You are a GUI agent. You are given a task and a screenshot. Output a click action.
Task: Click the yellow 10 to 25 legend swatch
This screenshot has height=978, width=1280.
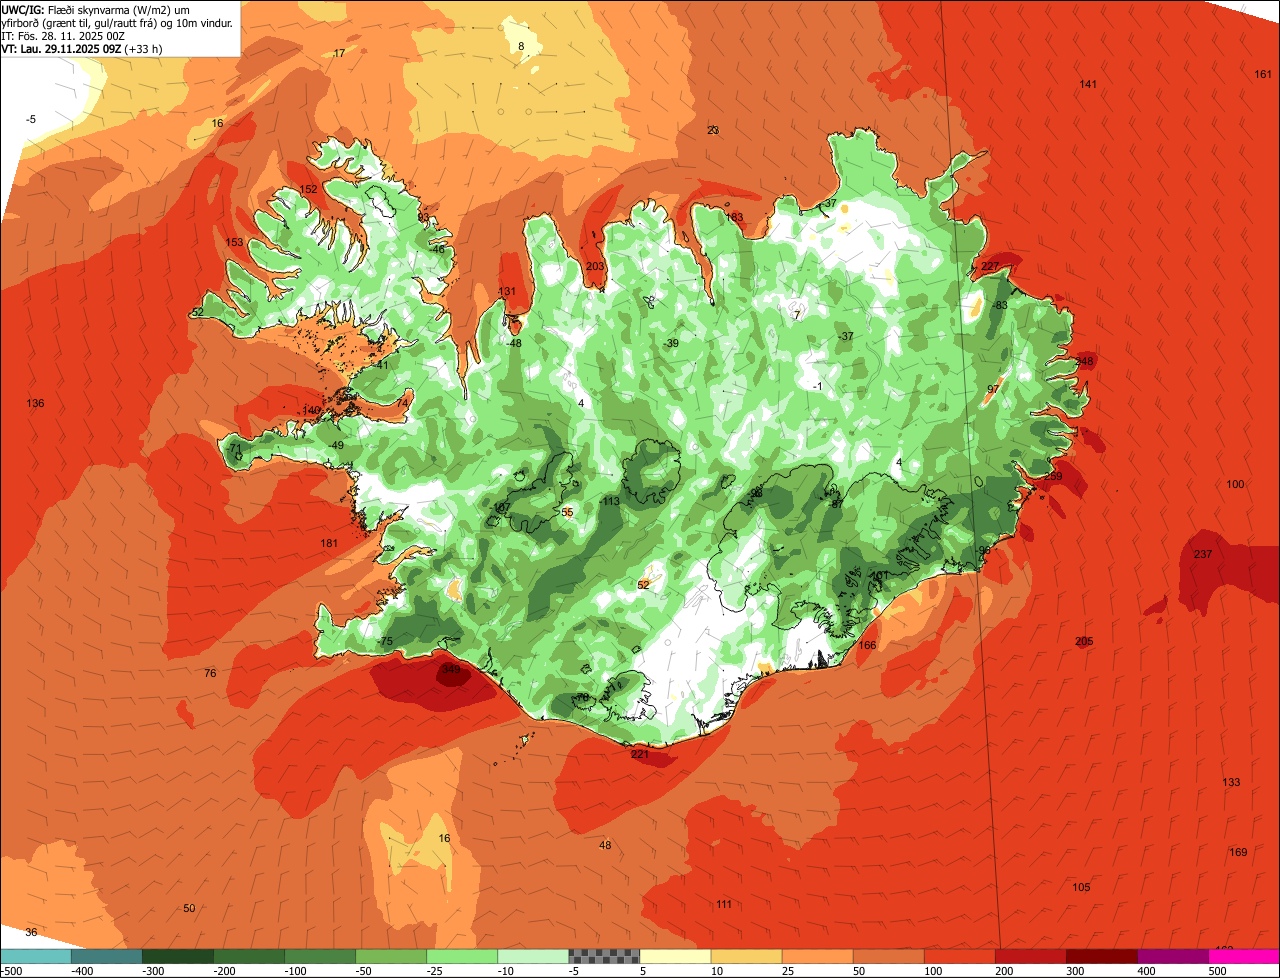pos(747,956)
